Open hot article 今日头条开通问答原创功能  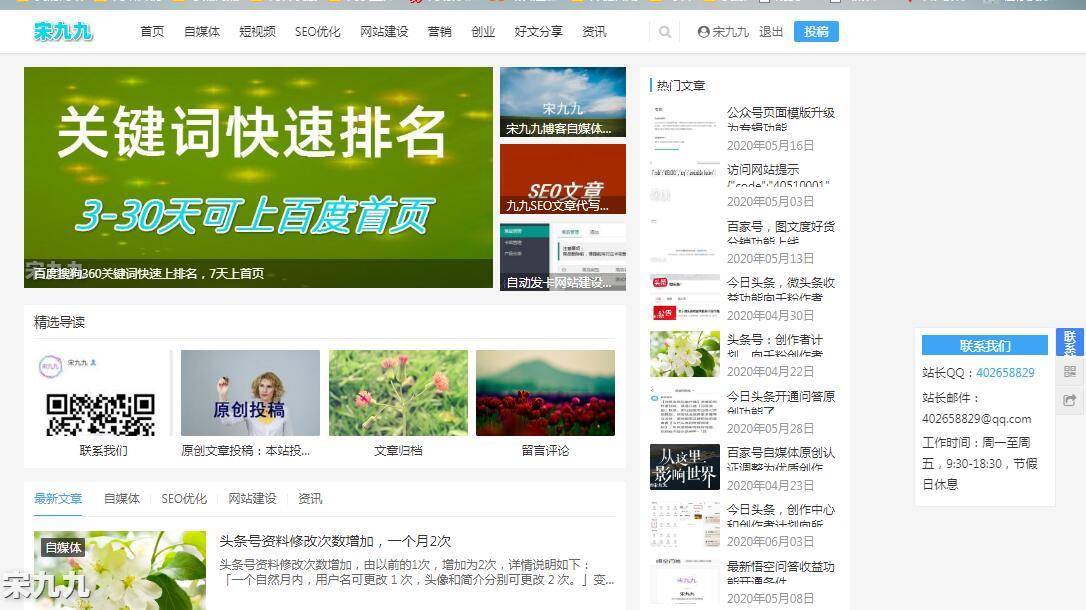[781, 403]
